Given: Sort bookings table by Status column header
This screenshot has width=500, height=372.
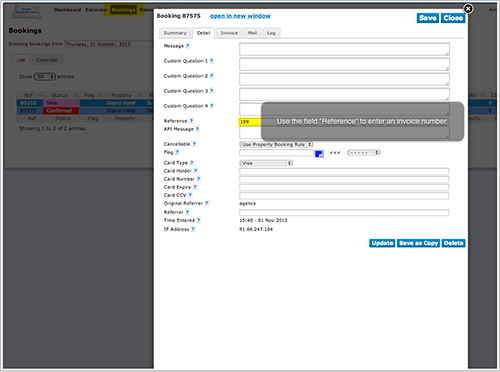Looking at the screenshot, I should pyautogui.click(x=61, y=95).
